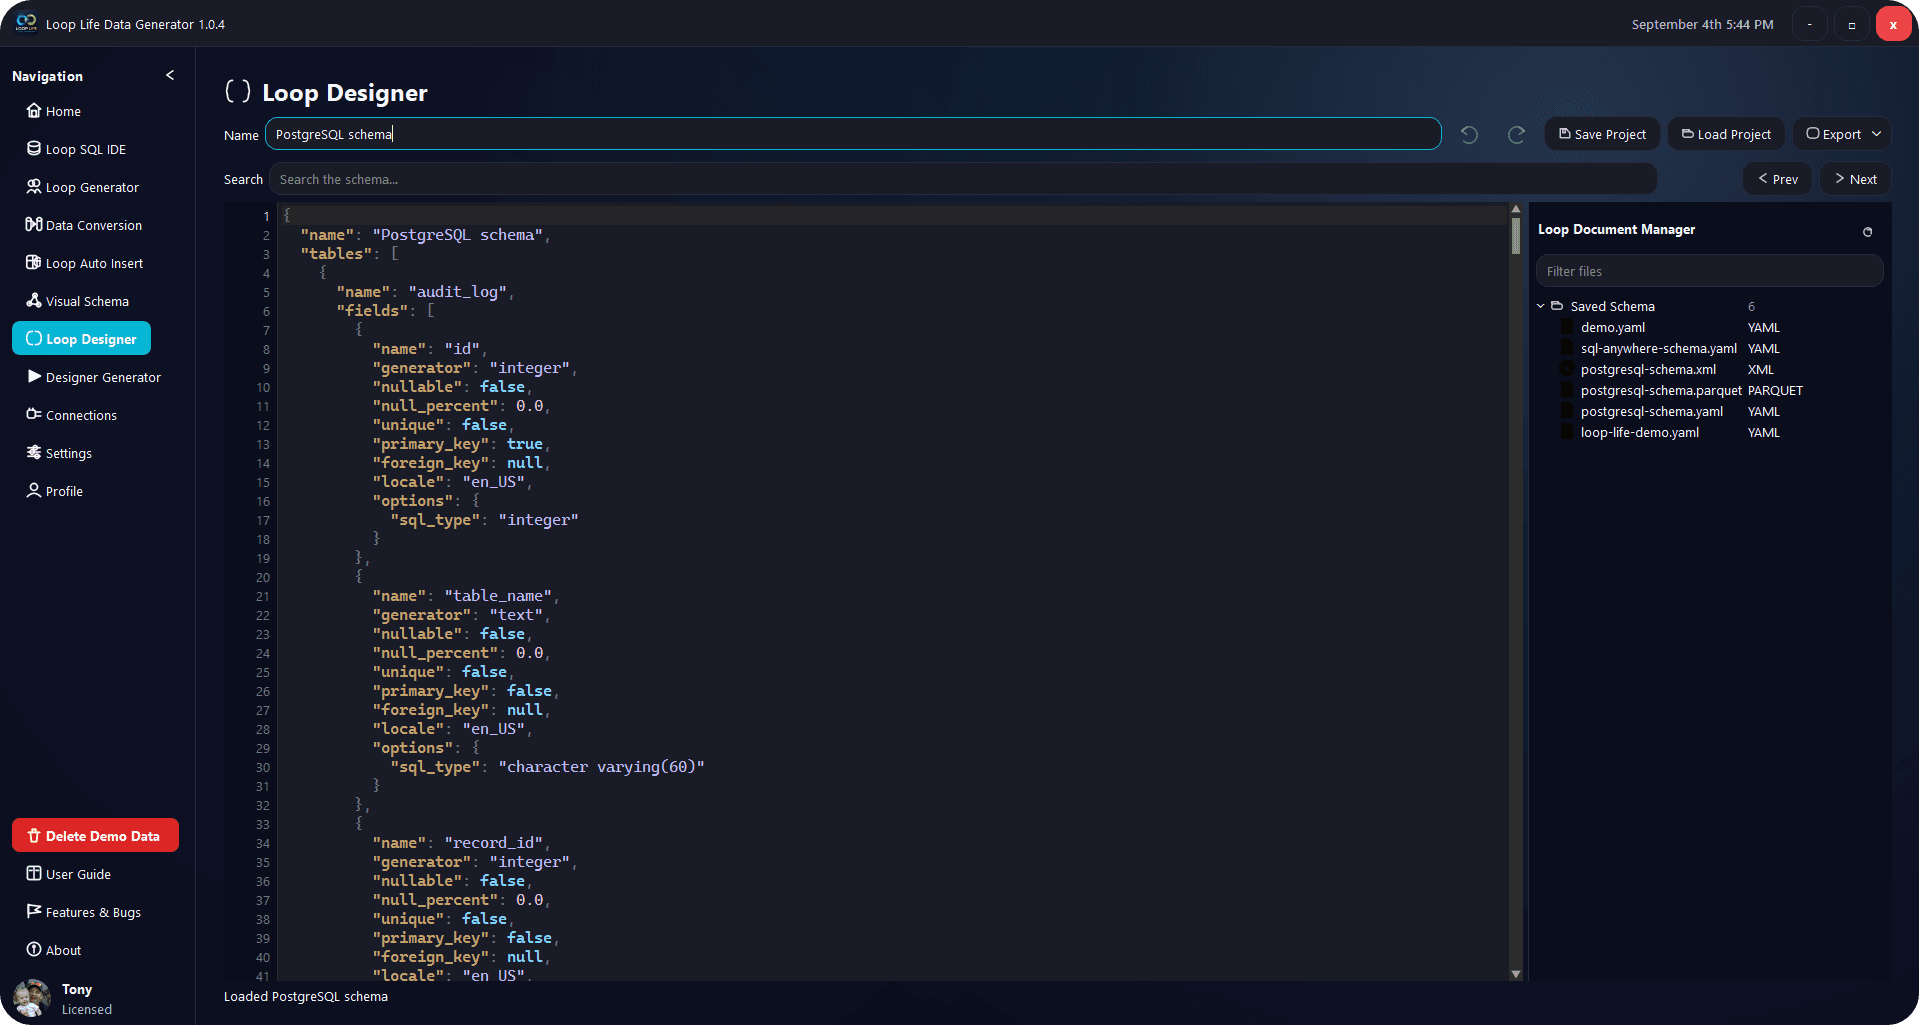Click the undo arrow icon
This screenshot has height=1025, width=1919.
click(1469, 134)
